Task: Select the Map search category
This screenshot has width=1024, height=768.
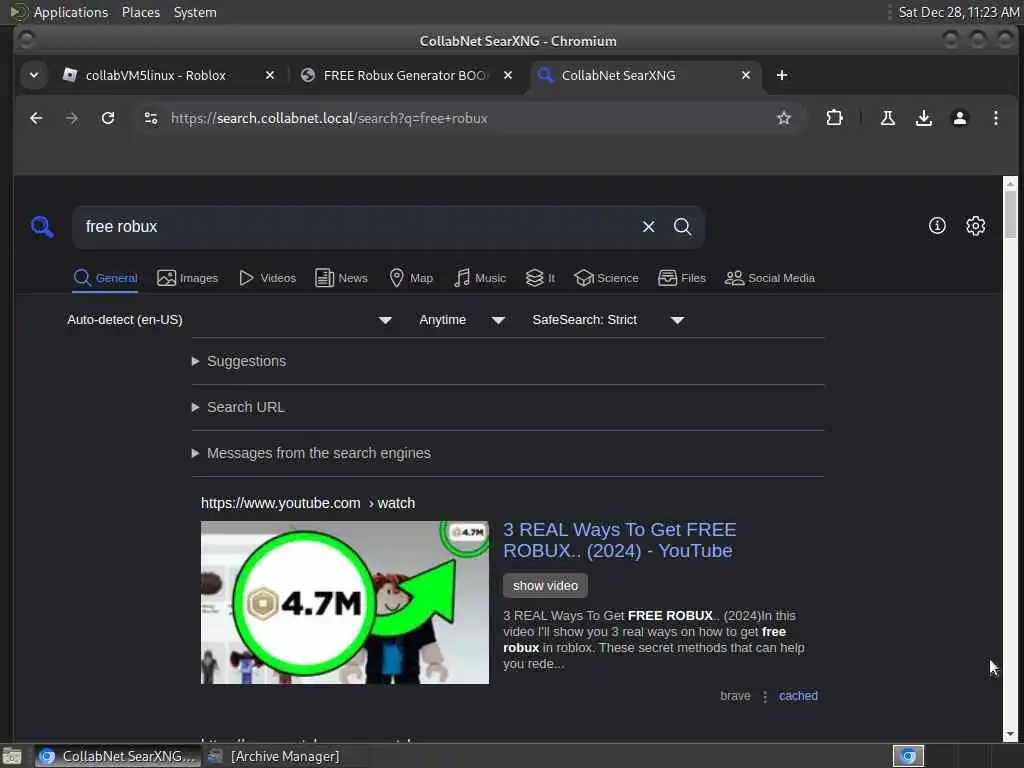Action: (x=411, y=278)
